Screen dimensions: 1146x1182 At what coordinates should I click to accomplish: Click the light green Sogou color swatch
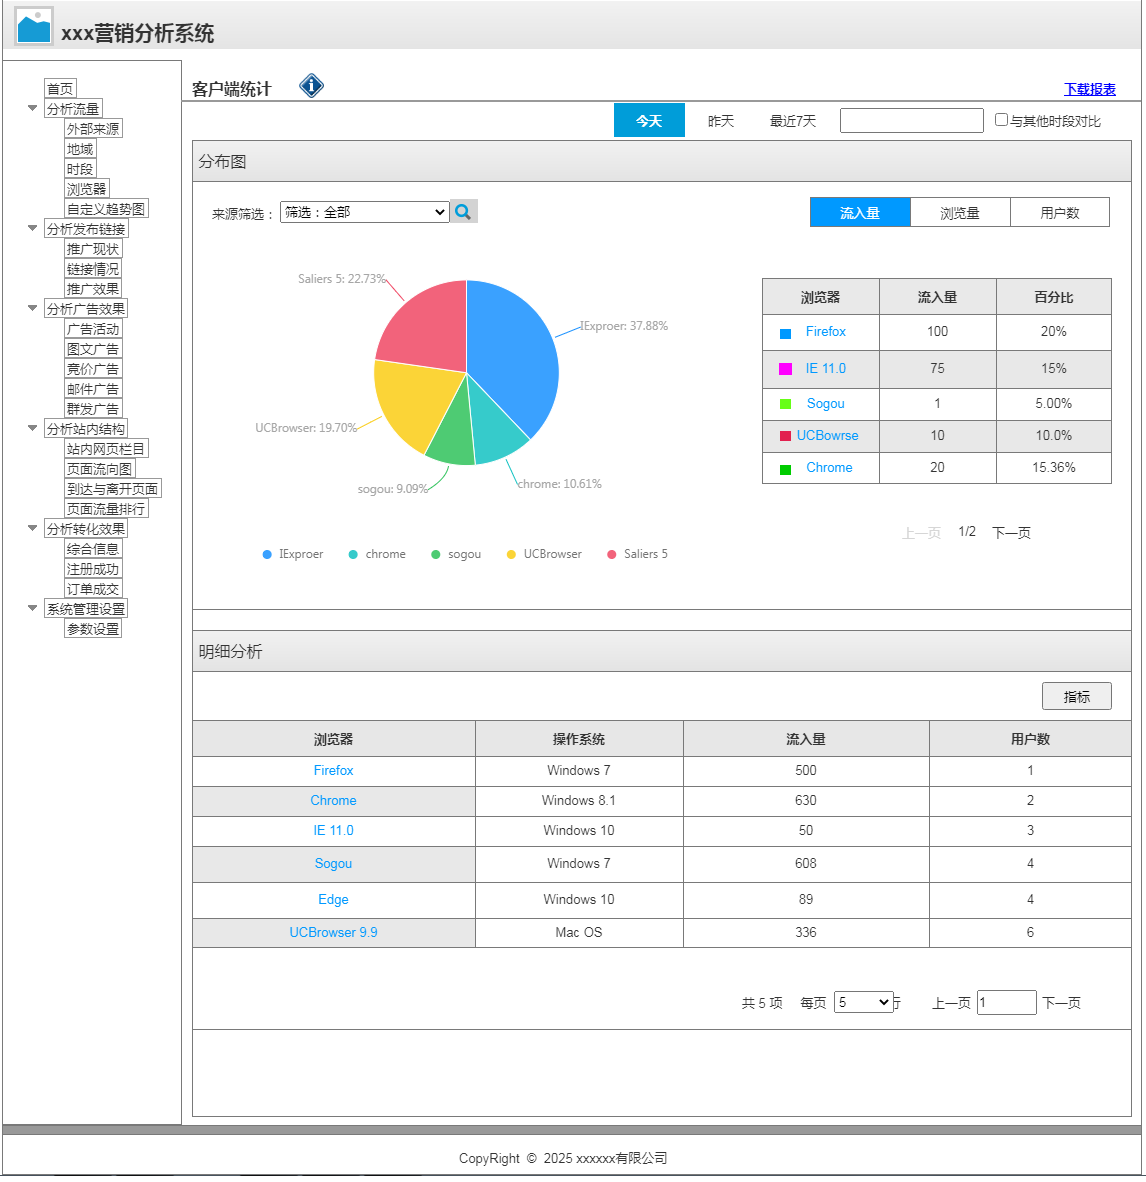785,404
